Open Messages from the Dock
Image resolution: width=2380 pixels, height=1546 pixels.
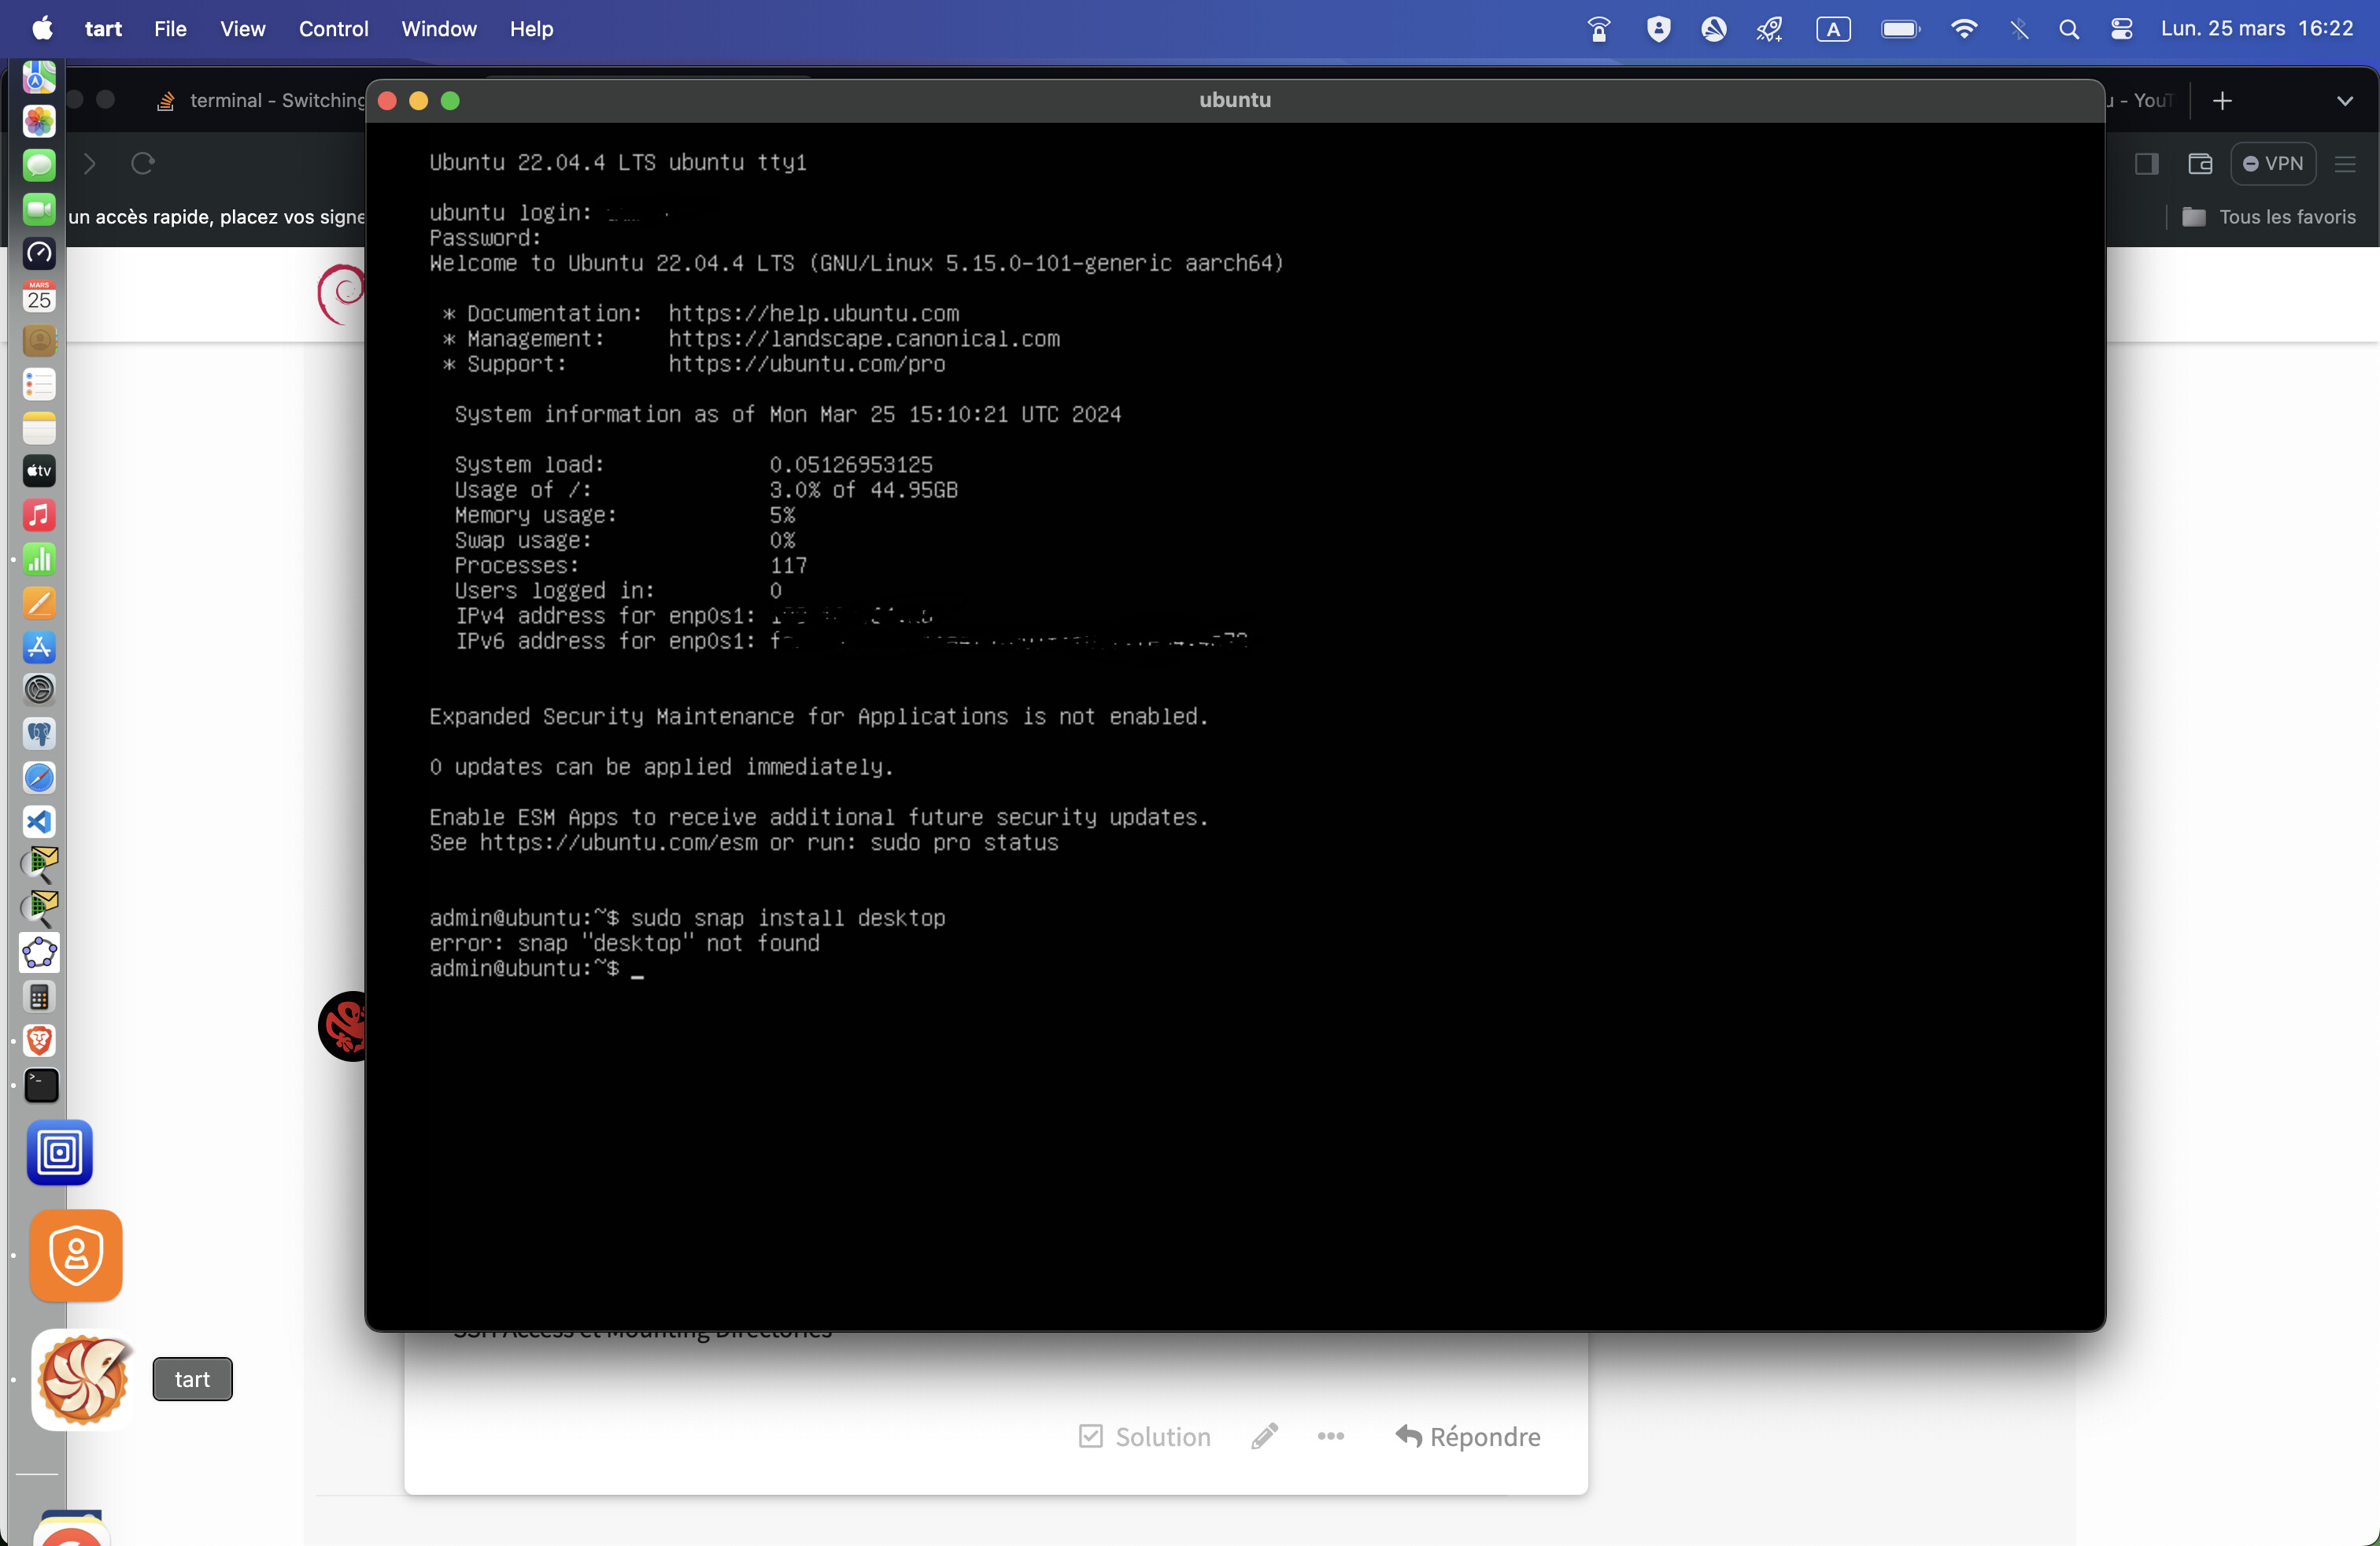39,165
